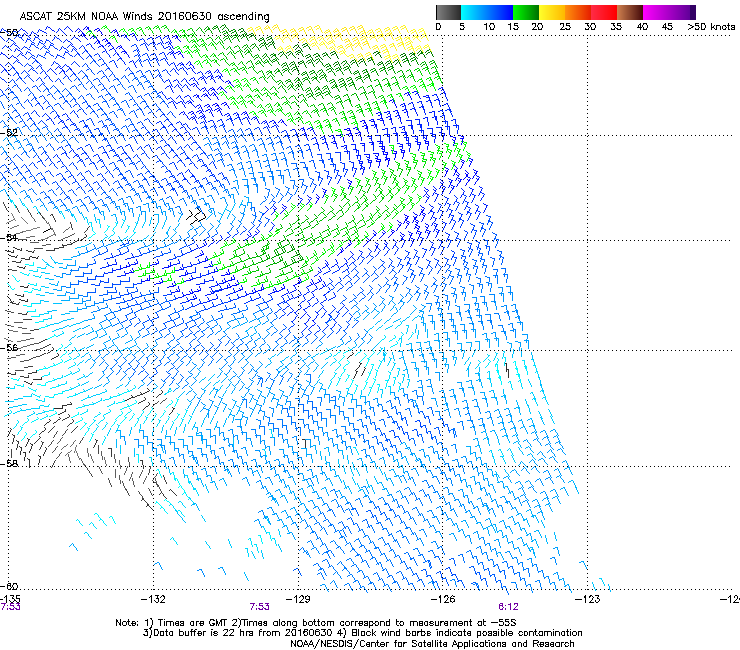Click the note 'Black wind barbs indicate possible contamination'
The image size is (740, 650).
[467, 633]
